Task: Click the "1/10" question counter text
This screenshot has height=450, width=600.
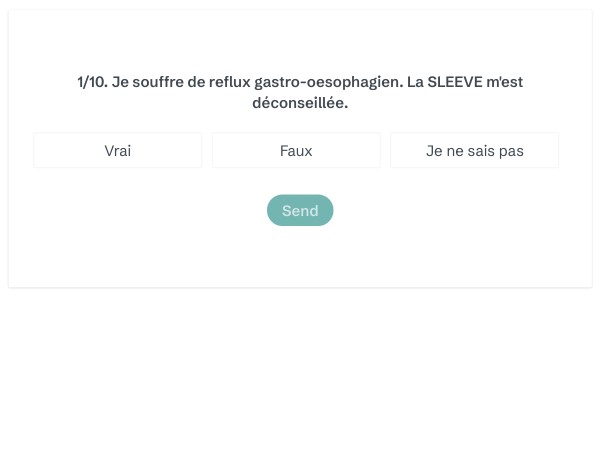Action: (91, 82)
